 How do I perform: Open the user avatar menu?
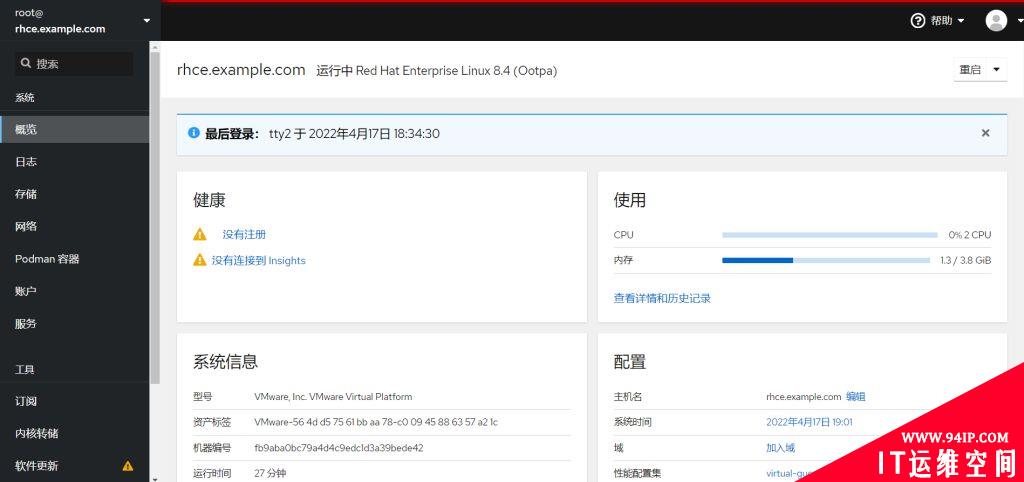coord(996,21)
